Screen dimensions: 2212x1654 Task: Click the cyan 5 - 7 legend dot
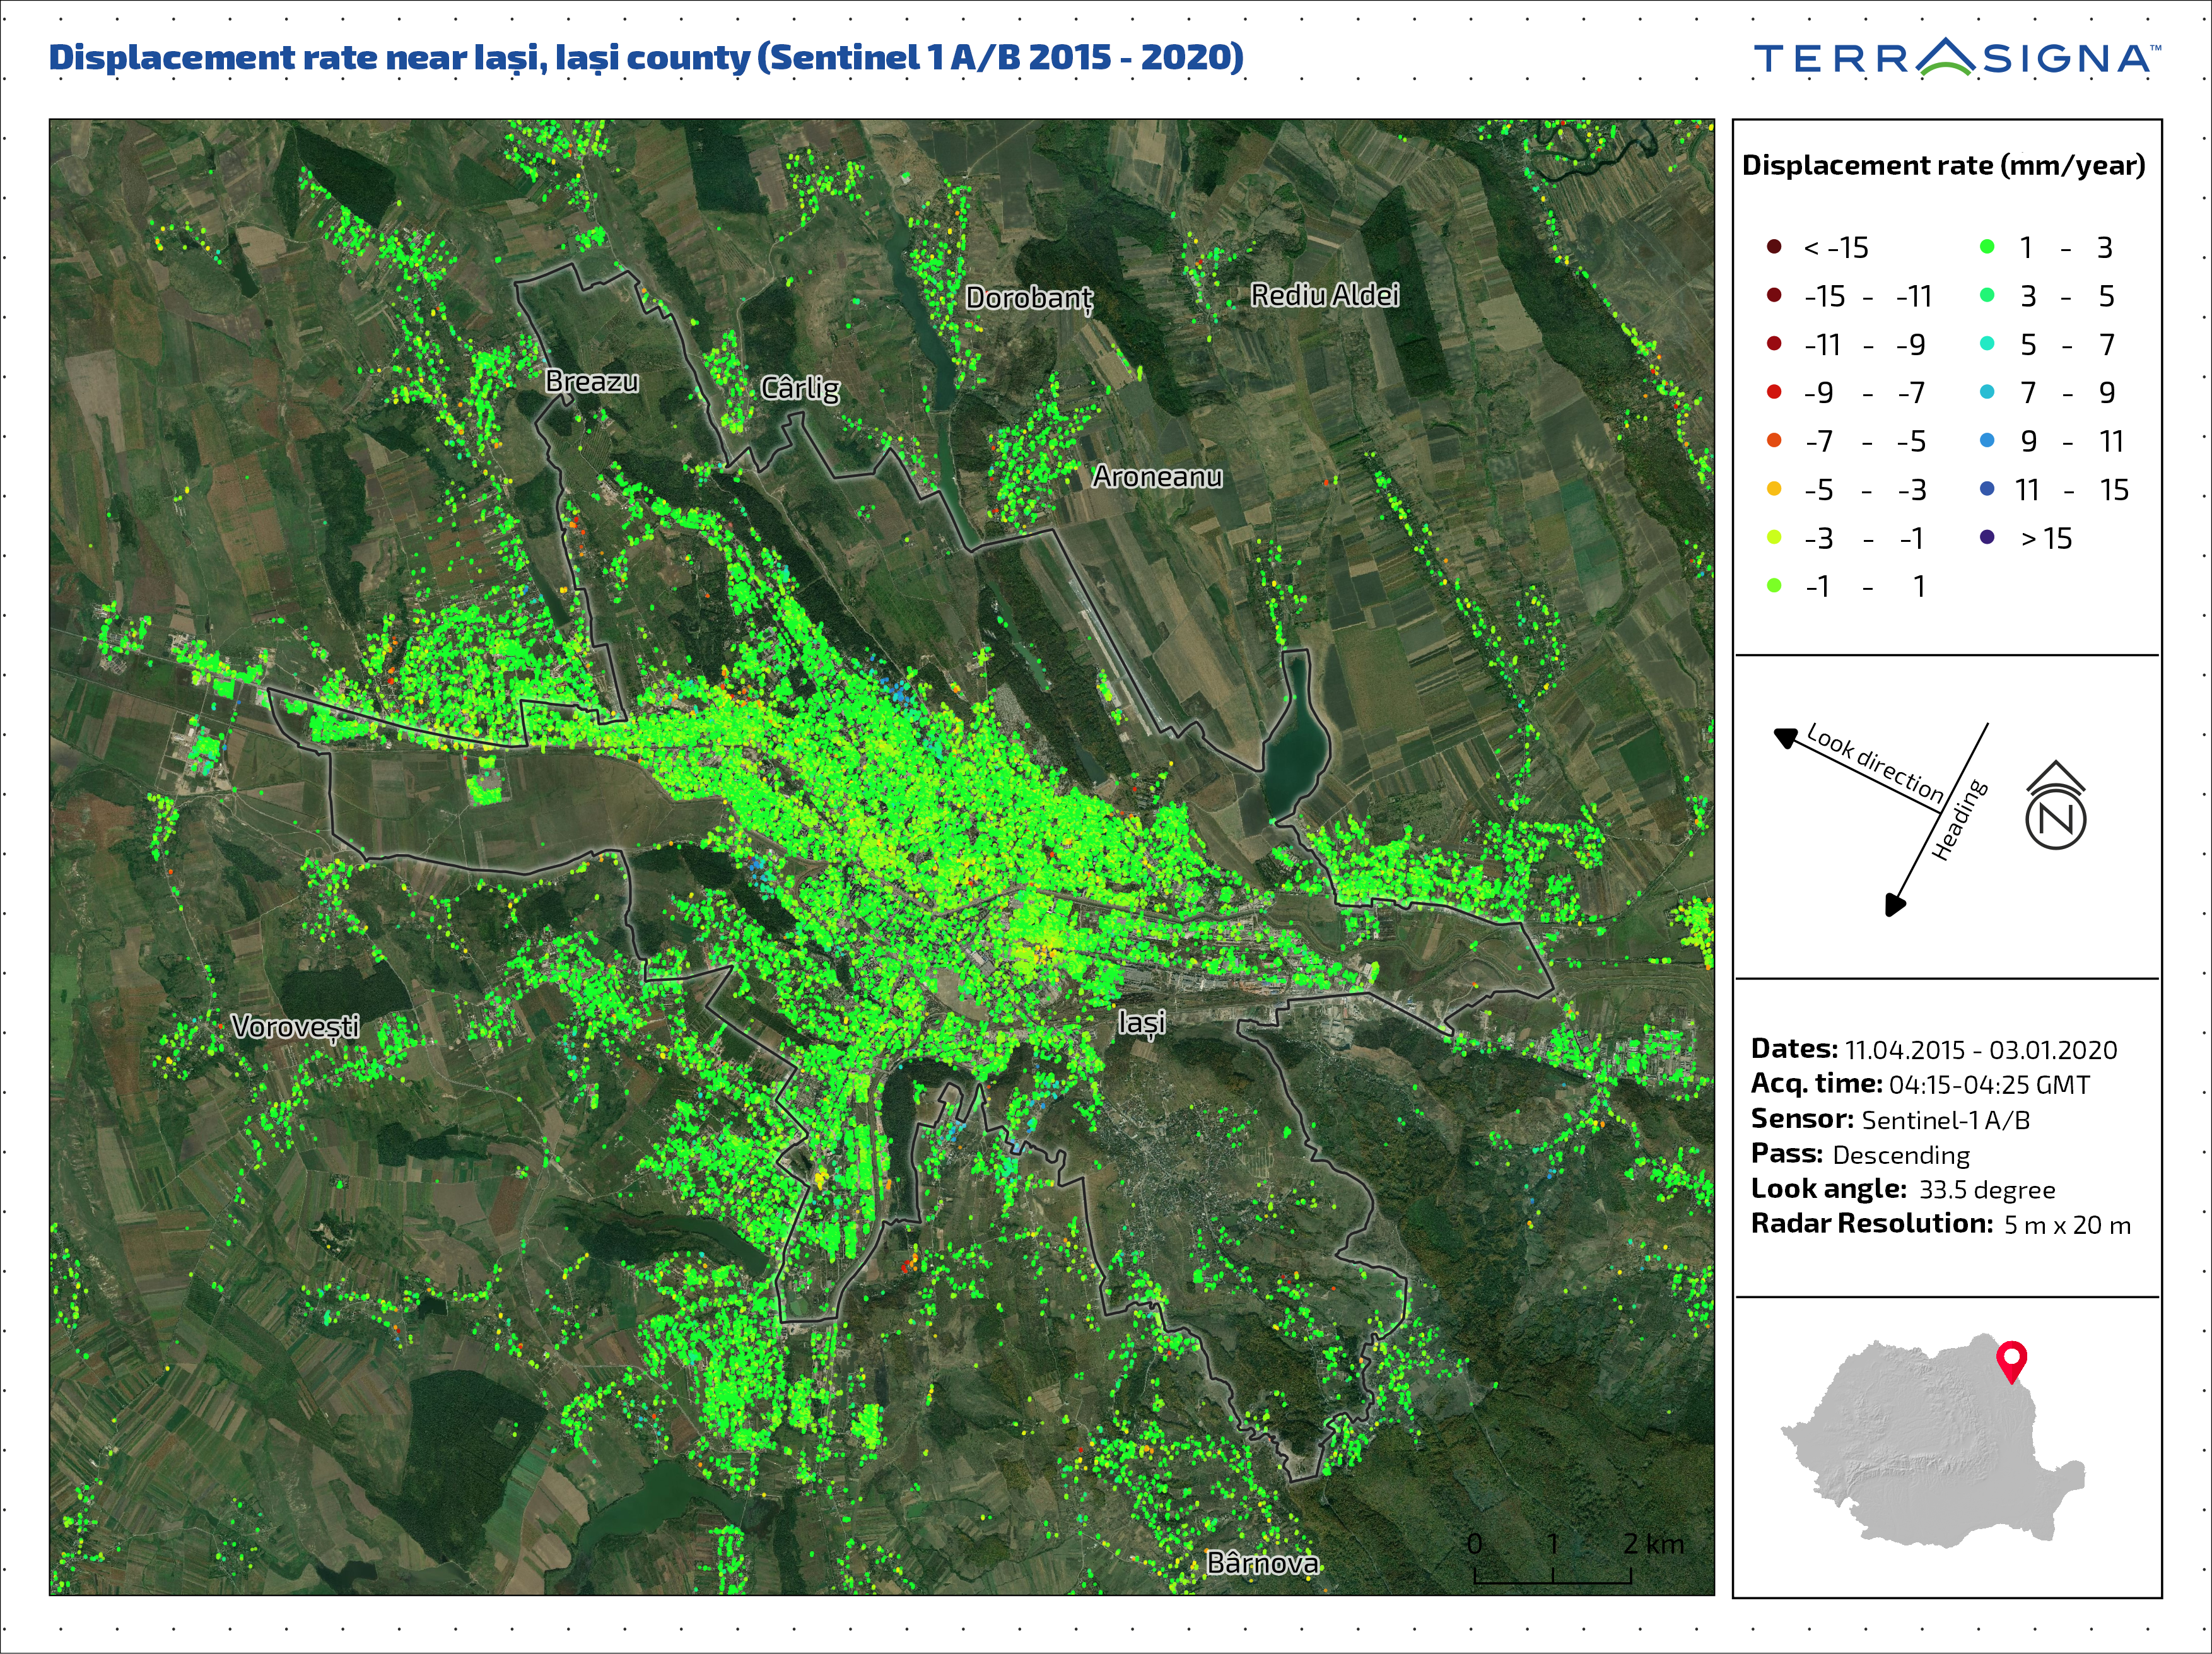[1987, 344]
